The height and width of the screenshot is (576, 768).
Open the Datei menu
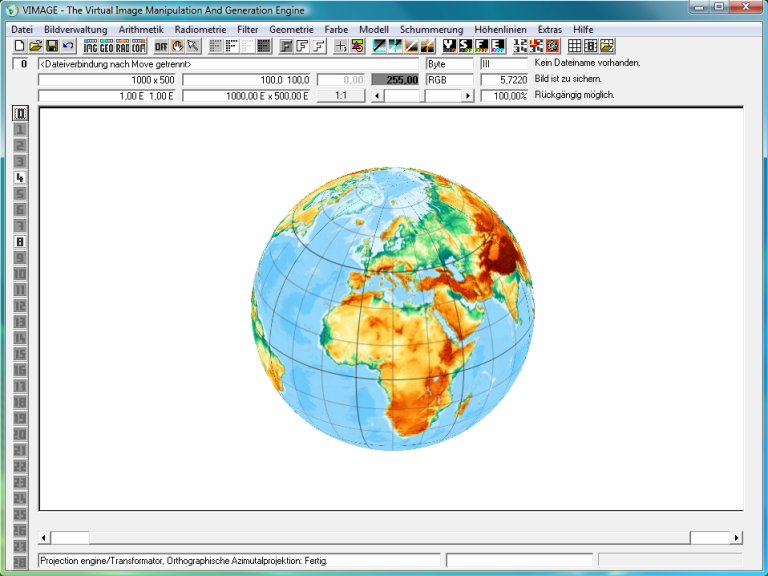22,30
